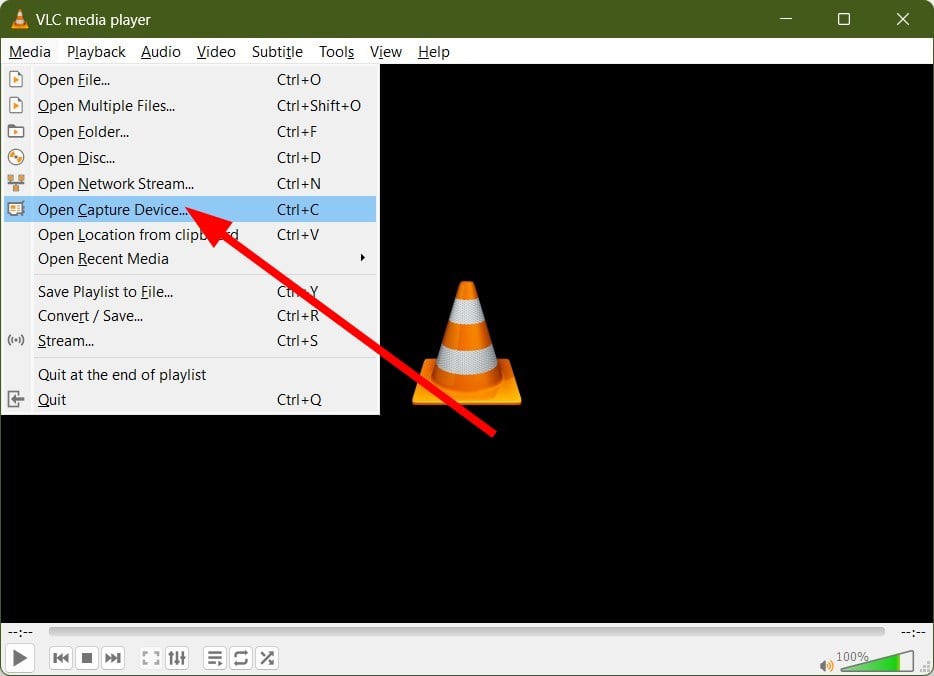The image size is (934, 676).
Task: Click the playback seek bar
Action: [466, 631]
